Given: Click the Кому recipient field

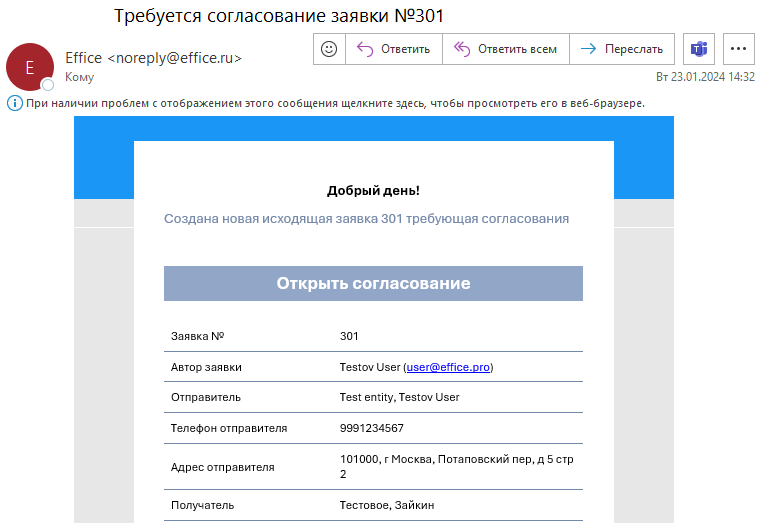Looking at the screenshot, I should pyautogui.click(x=80, y=76).
